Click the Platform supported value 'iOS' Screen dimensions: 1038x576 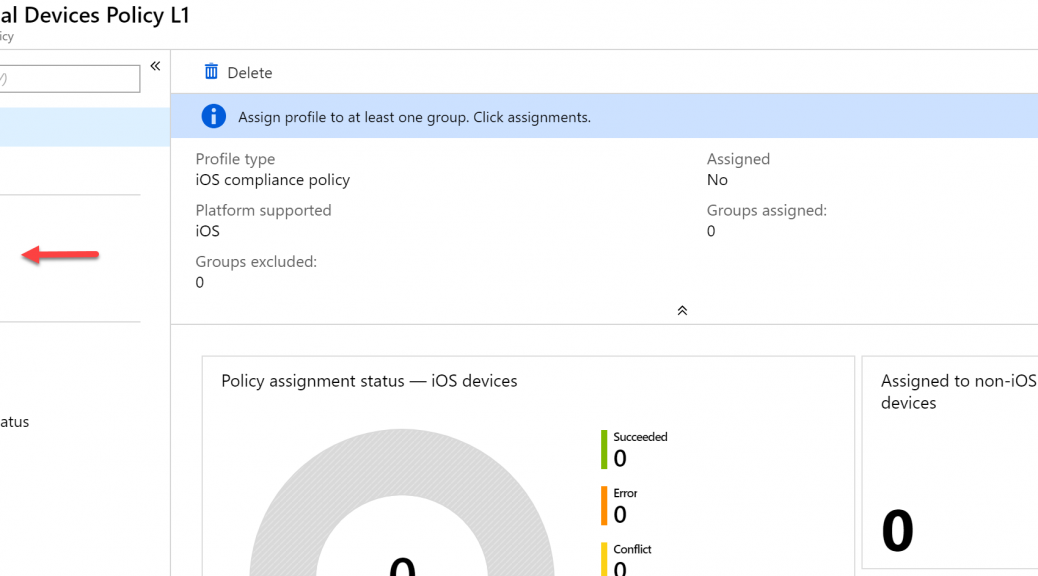pyautogui.click(x=207, y=231)
